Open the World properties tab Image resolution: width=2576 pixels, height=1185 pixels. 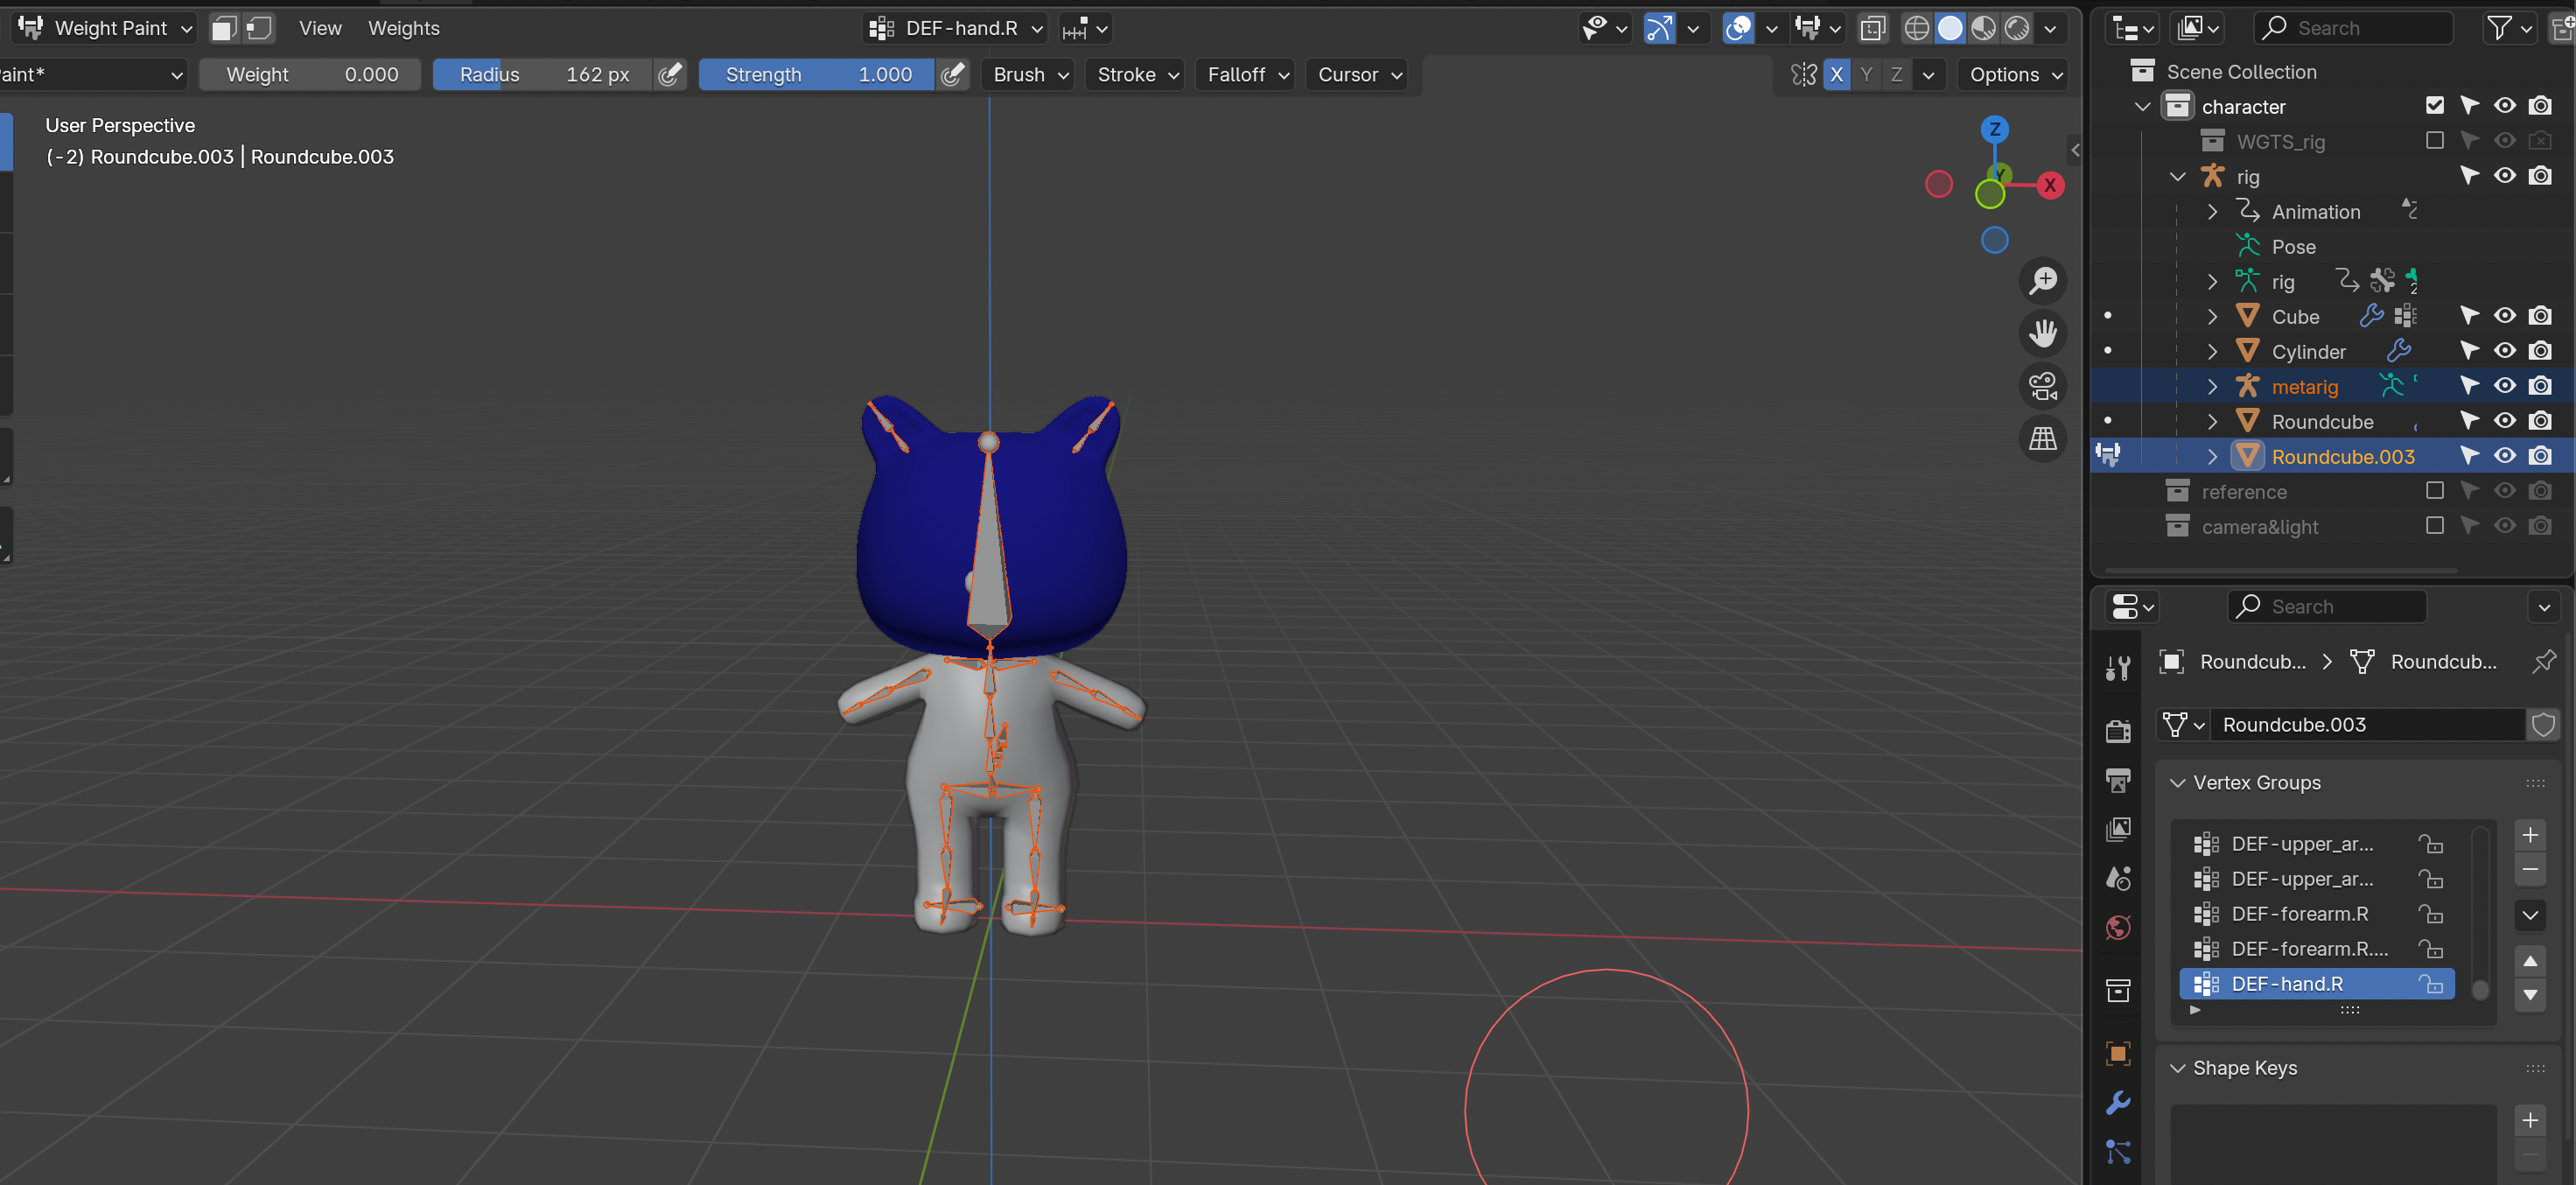[x=2118, y=927]
